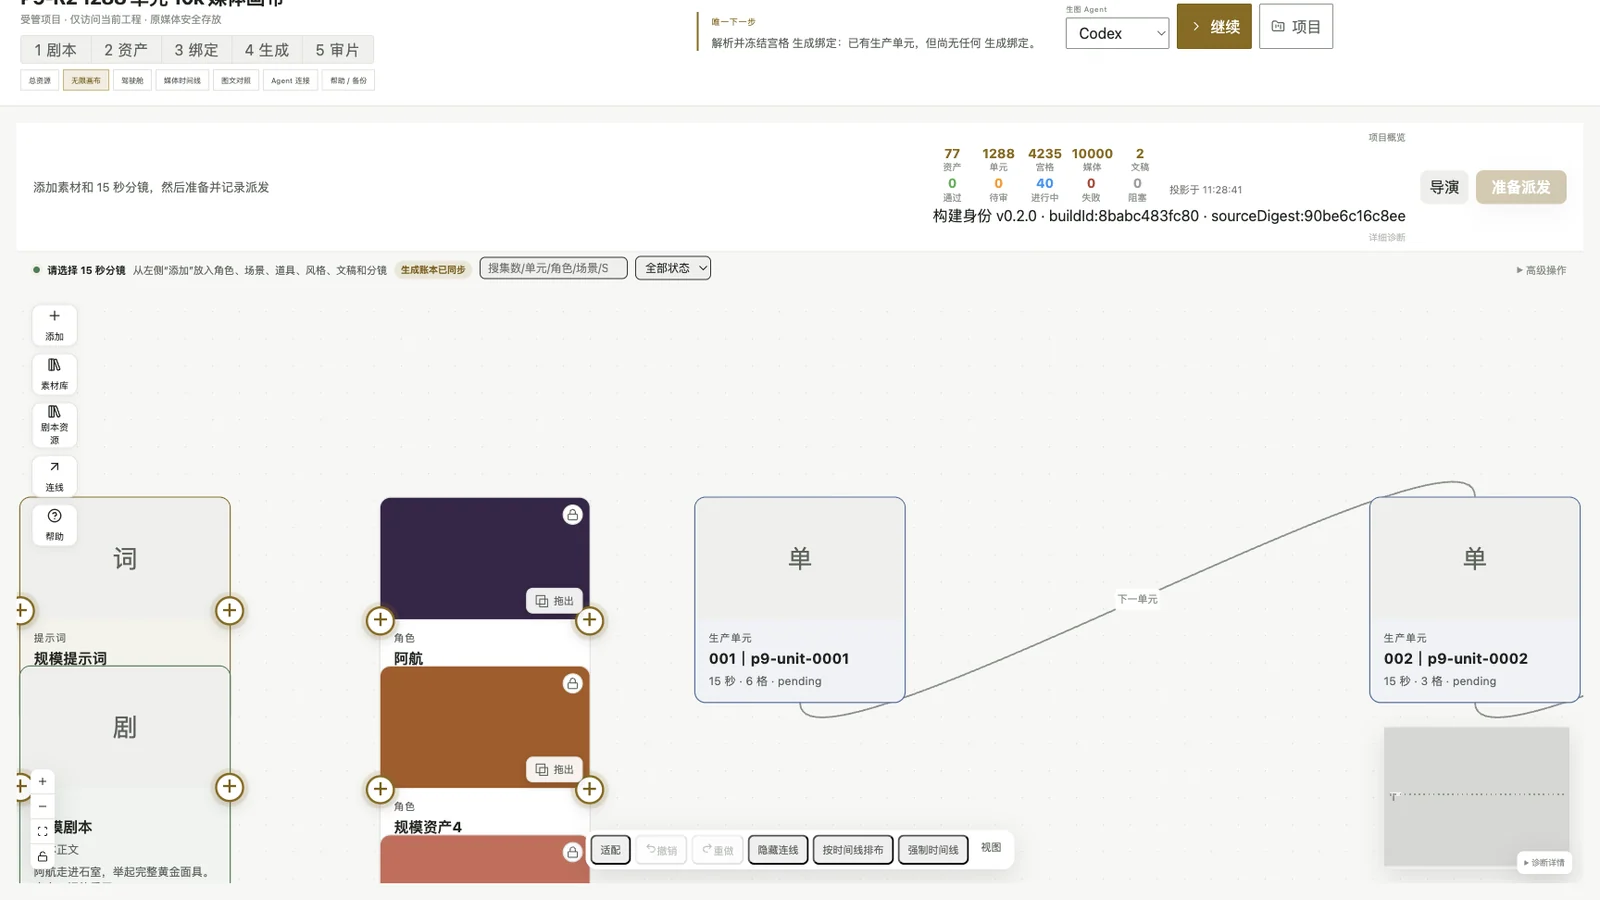
Task: Click right plus handle of 规模资产4 card
Action: (x=589, y=790)
